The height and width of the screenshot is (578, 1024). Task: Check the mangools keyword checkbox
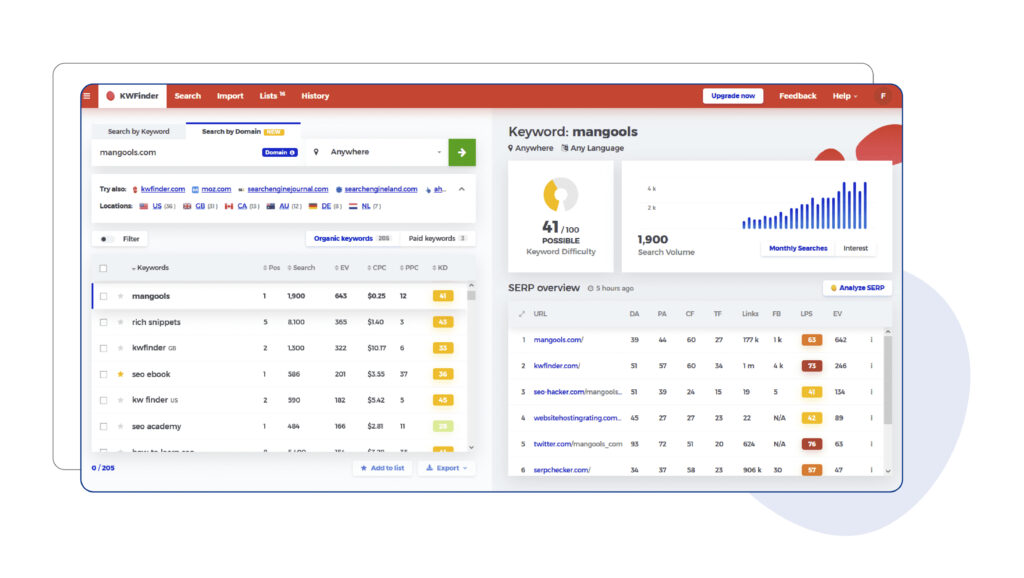click(x=103, y=296)
